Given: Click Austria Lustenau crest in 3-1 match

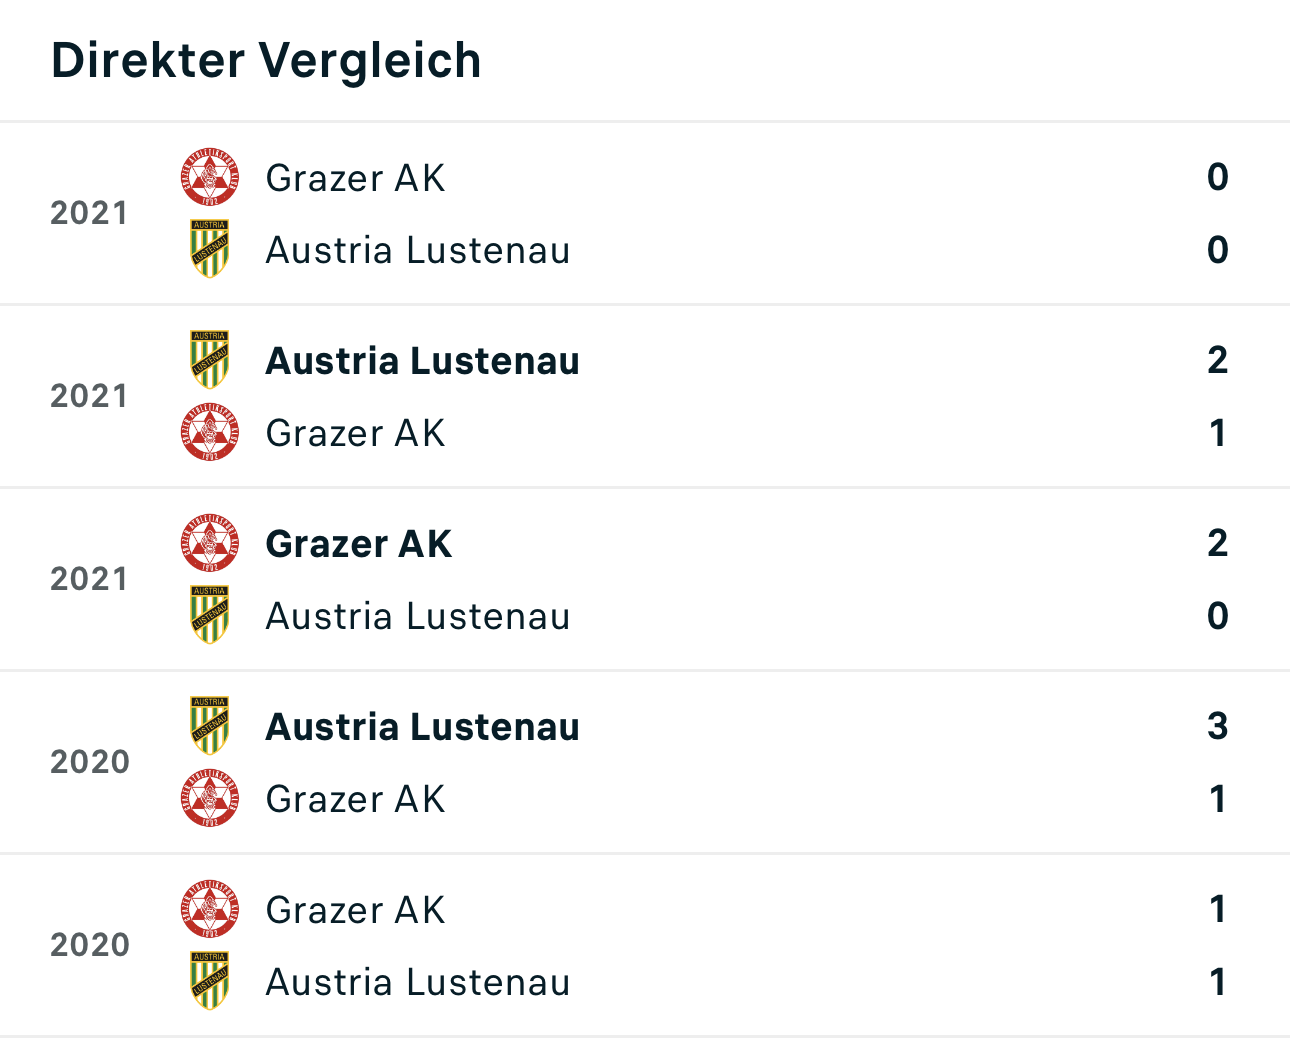Looking at the screenshot, I should (210, 726).
